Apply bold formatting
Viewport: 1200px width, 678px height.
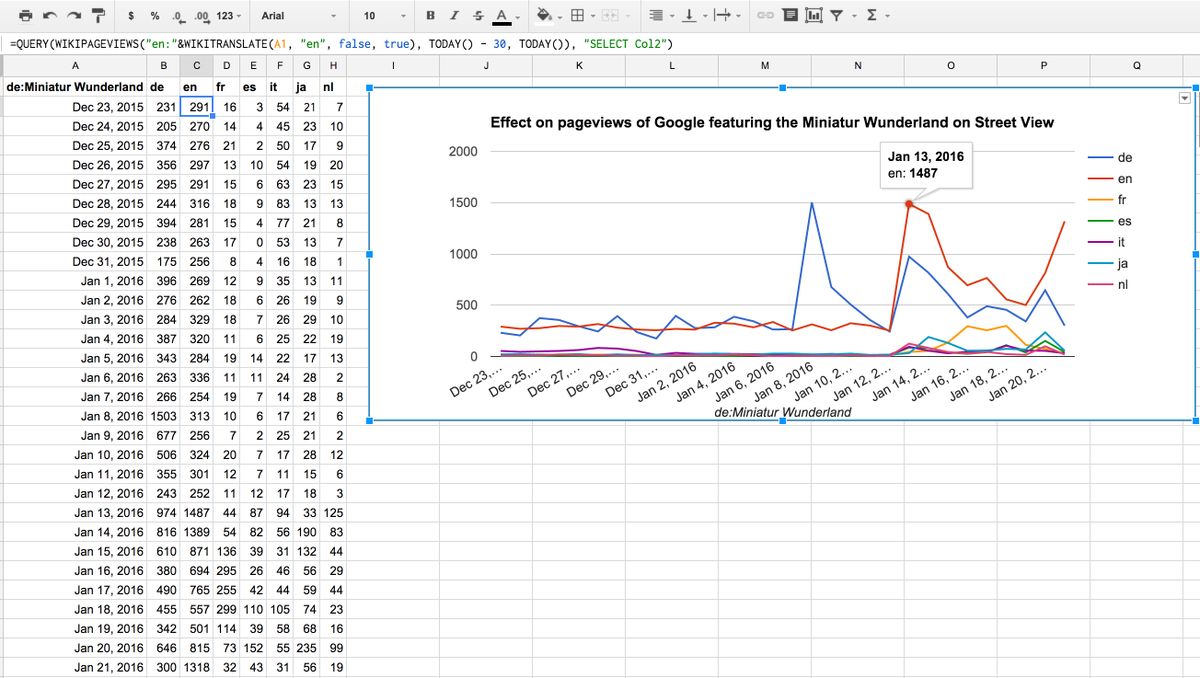[x=430, y=16]
